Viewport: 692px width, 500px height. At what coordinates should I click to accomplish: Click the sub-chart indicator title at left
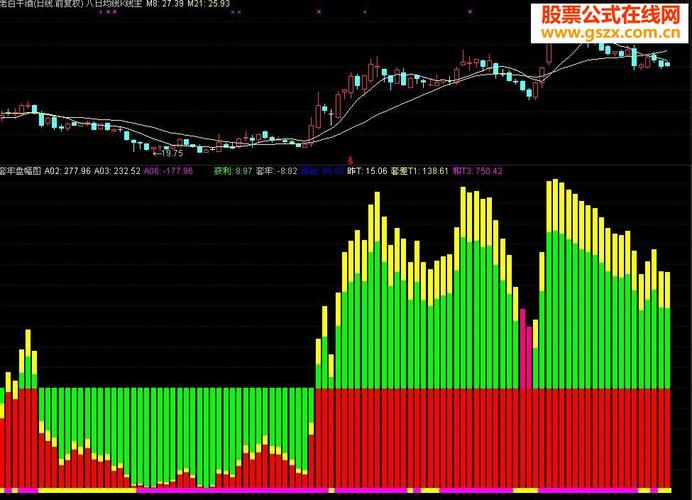[21, 171]
